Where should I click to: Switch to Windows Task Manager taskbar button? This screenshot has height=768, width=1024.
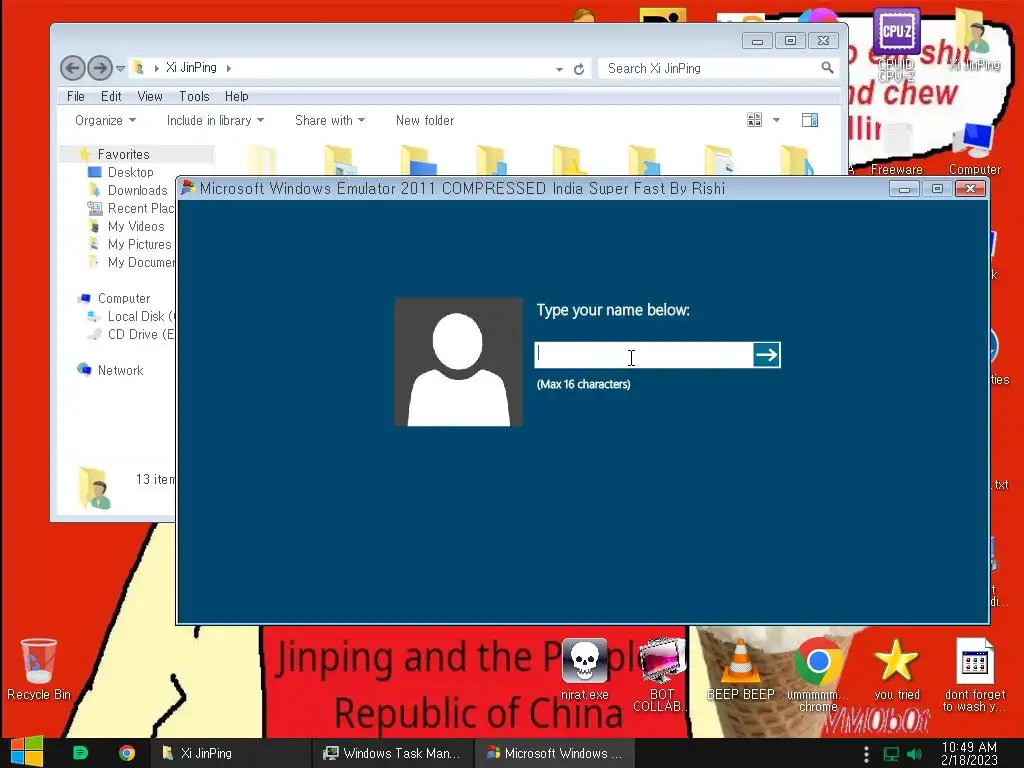(392, 753)
